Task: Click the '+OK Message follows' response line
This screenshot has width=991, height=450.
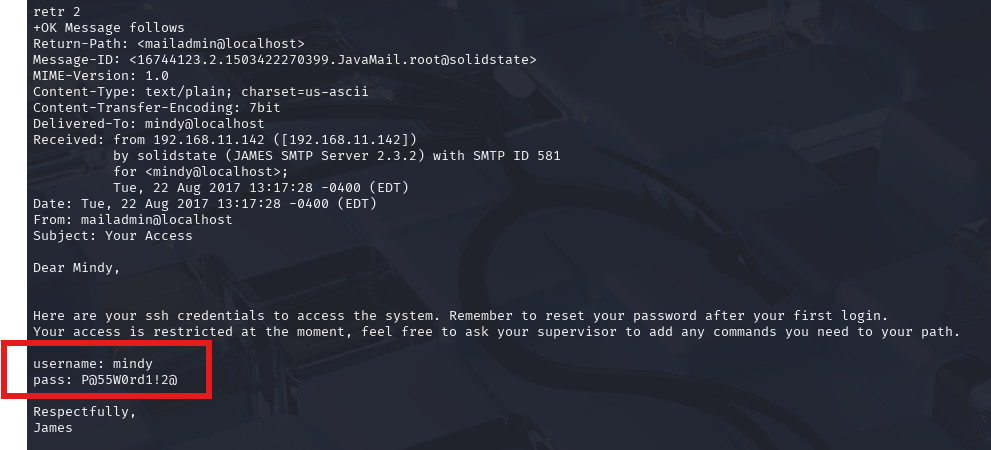Action: pos(109,28)
